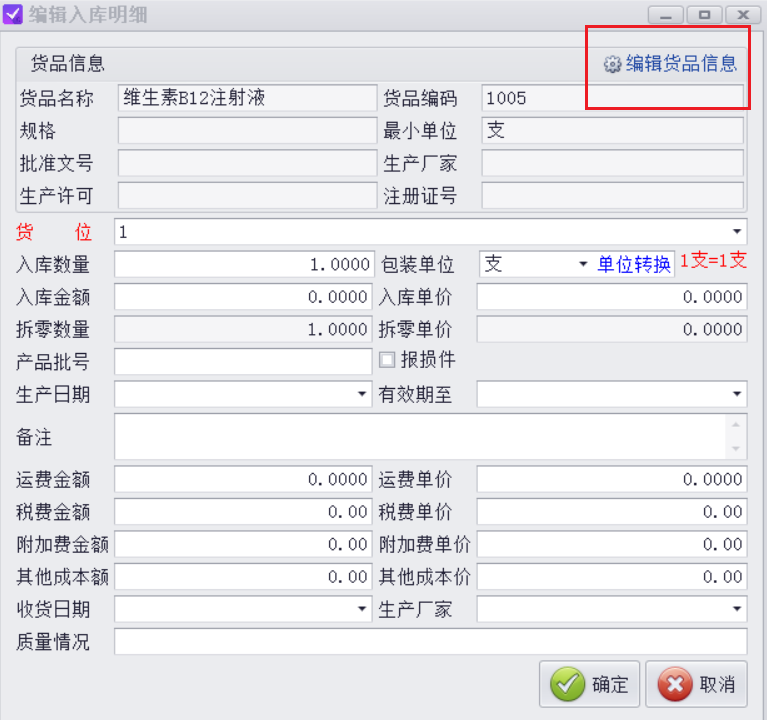Click the 备注 scrollbar up arrow
This screenshot has width=767, height=720.
click(x=736, y=424)
